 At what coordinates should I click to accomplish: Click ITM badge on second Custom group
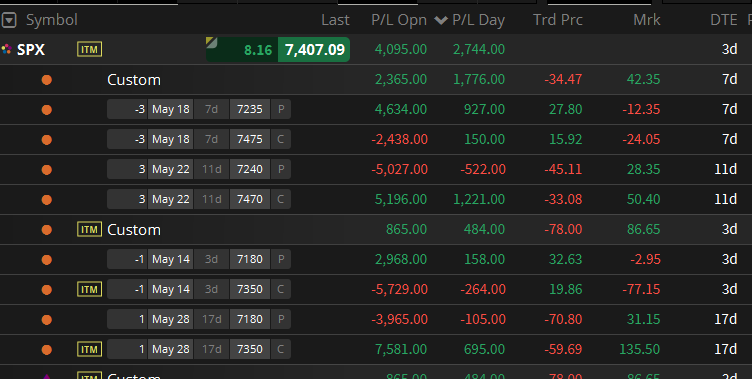(90, 229)
